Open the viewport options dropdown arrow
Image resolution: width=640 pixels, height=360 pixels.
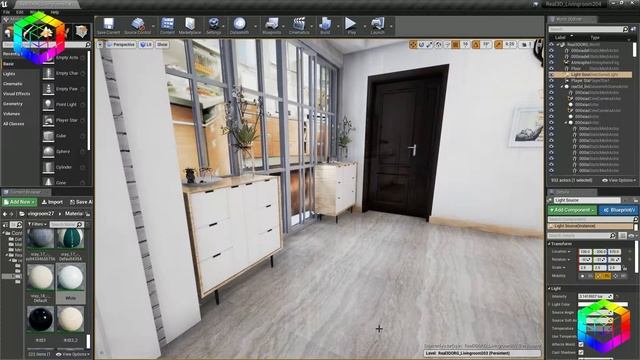pos(100,44)
